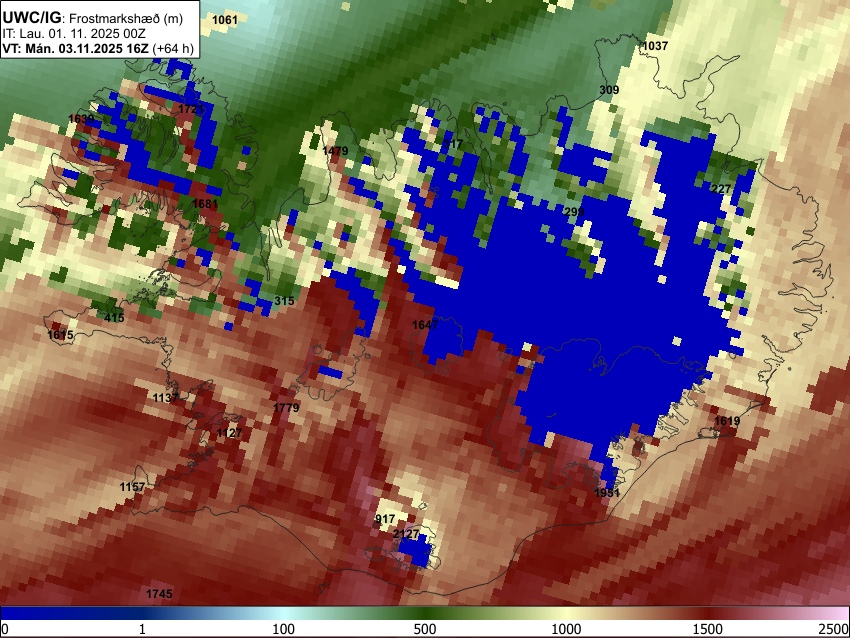The width and height of the screenshot is (850, 638).
Task: Click the initial time line 'IT: Lau. 01. 11. 2025 00Z'
Action: [x=74, y=34]
